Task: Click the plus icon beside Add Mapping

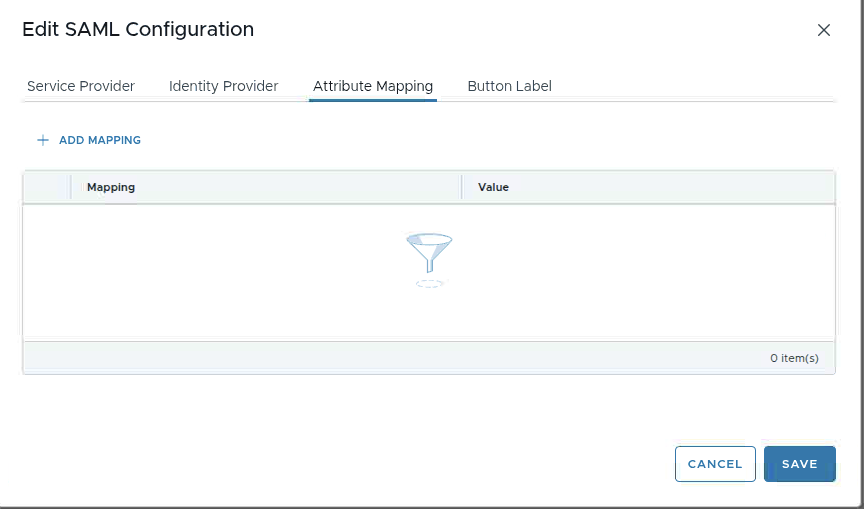Action: pos(43,140)
